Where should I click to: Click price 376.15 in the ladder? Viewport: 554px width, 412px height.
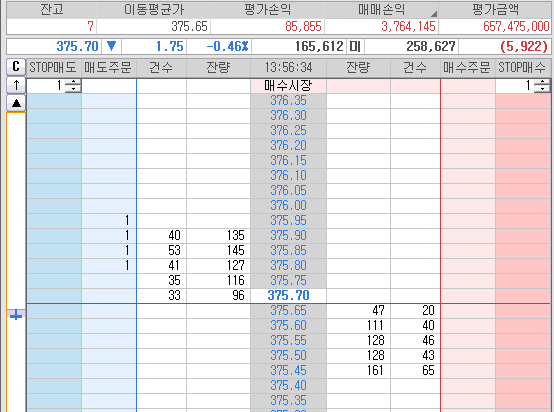click(288, 161)
